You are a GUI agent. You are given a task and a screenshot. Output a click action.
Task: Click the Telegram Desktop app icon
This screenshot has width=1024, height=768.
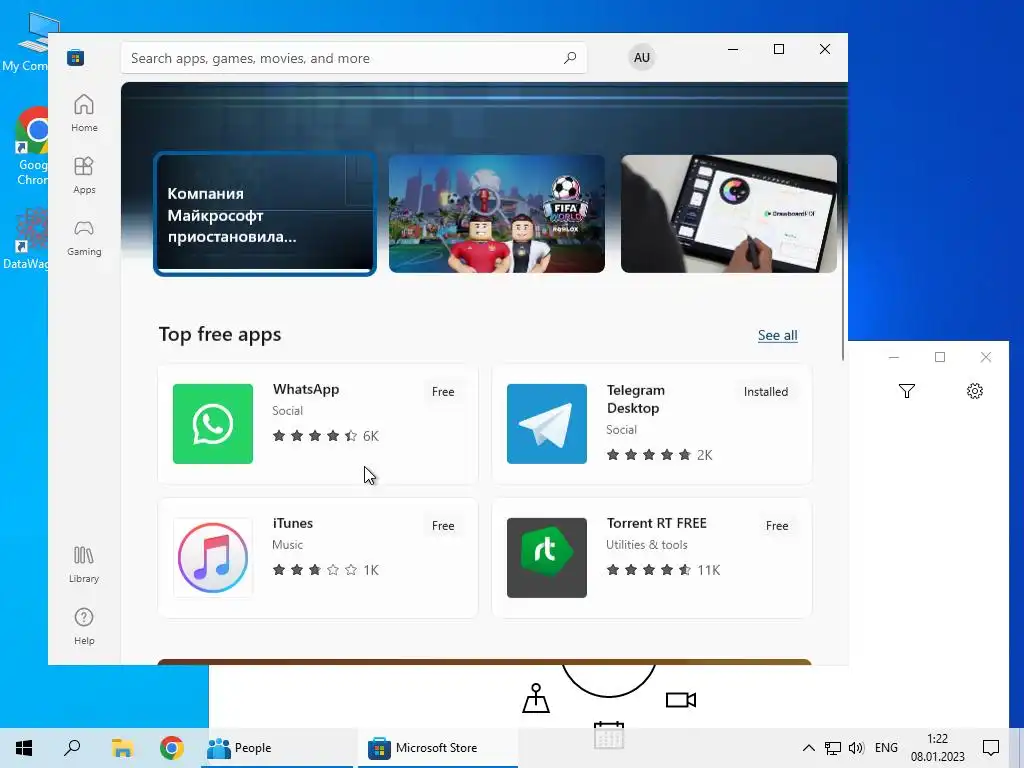[x=547, y=424]
